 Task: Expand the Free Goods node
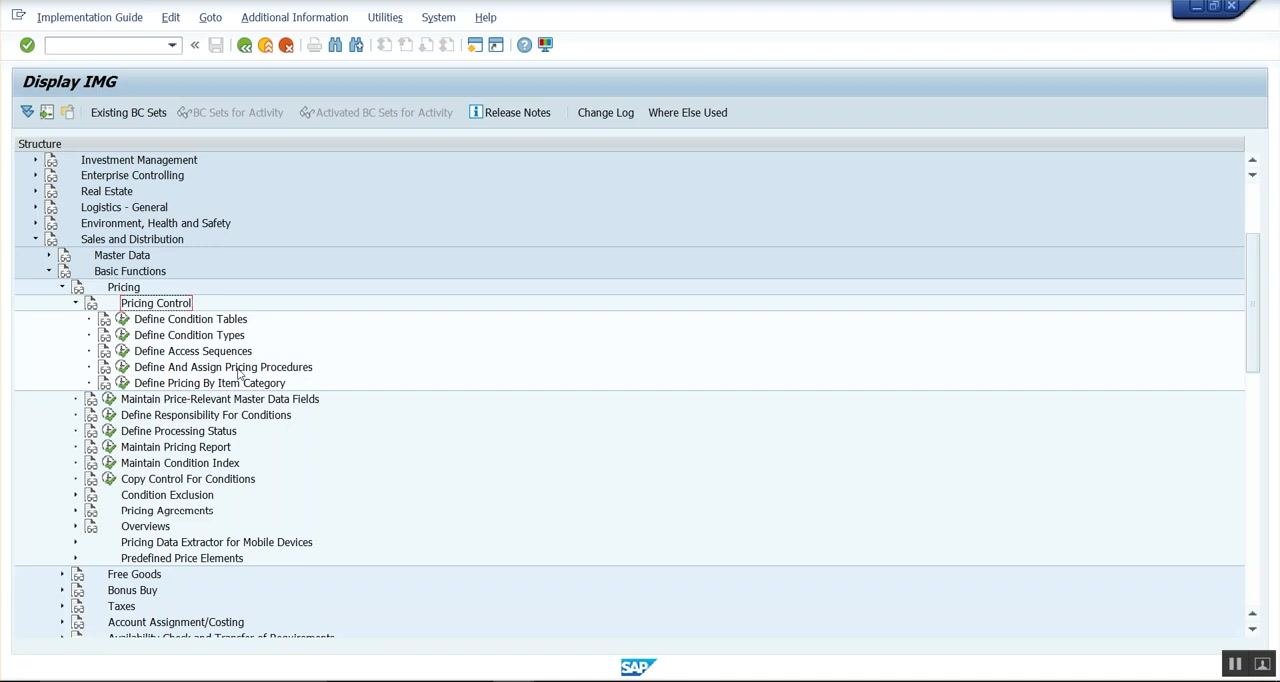[62, 574]
